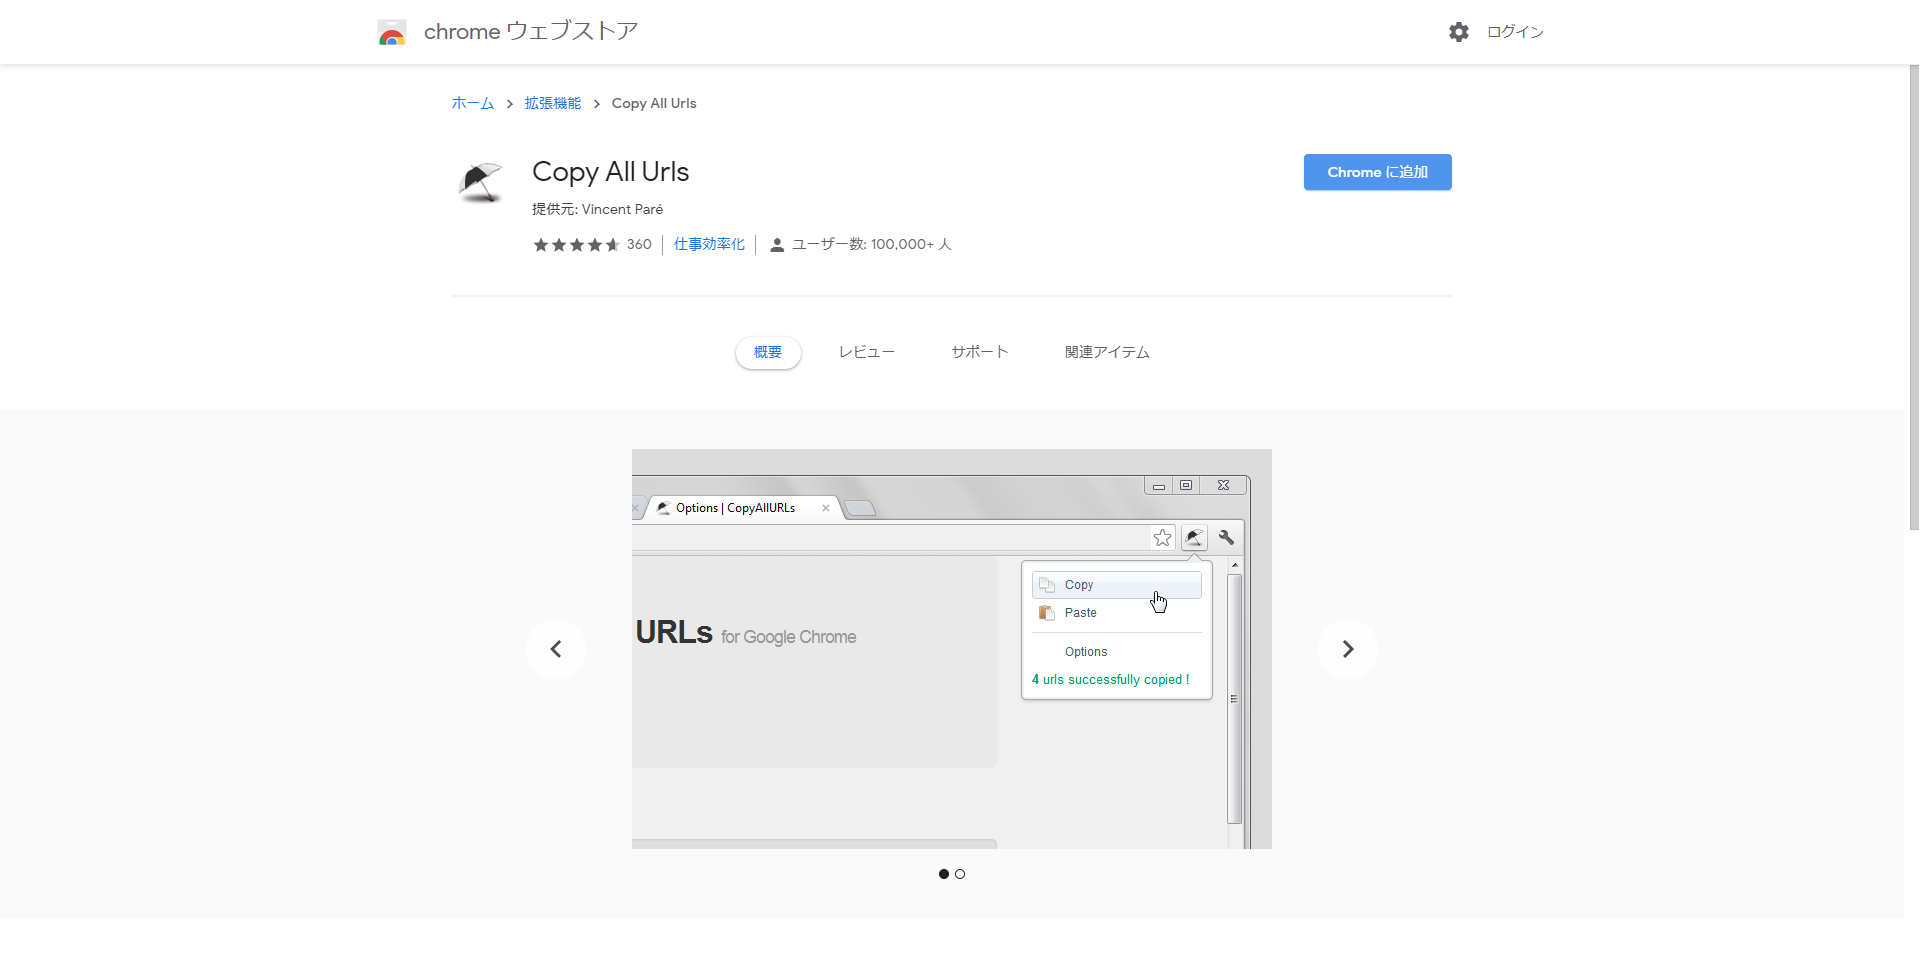Screen dimensions: 1920x968
Task: Open 拡張機能 breadcrumb link
Action: [553, 103]
